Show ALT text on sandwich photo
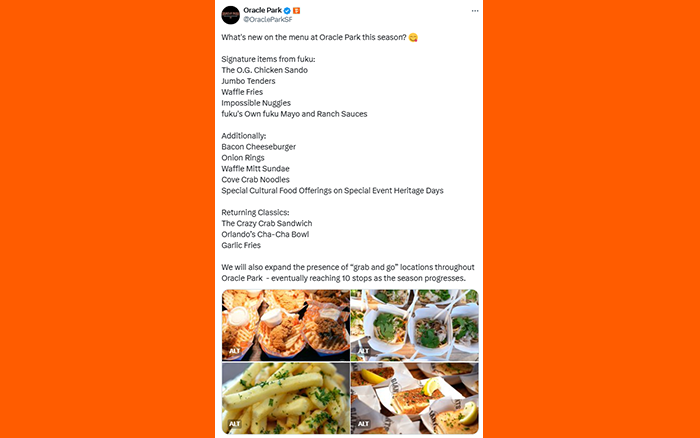Image resolution: width=700 pixels, height=438 pixels. tap(363, 424)
